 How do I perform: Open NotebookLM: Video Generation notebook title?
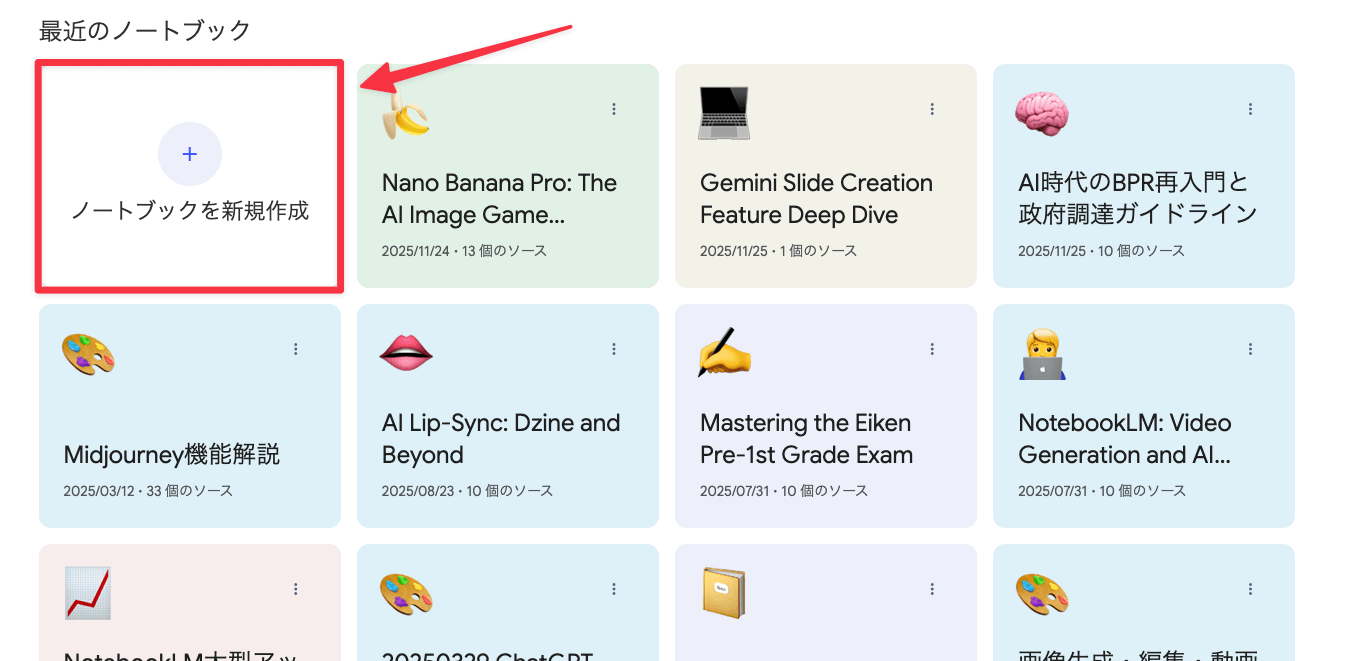[1125, 439]
